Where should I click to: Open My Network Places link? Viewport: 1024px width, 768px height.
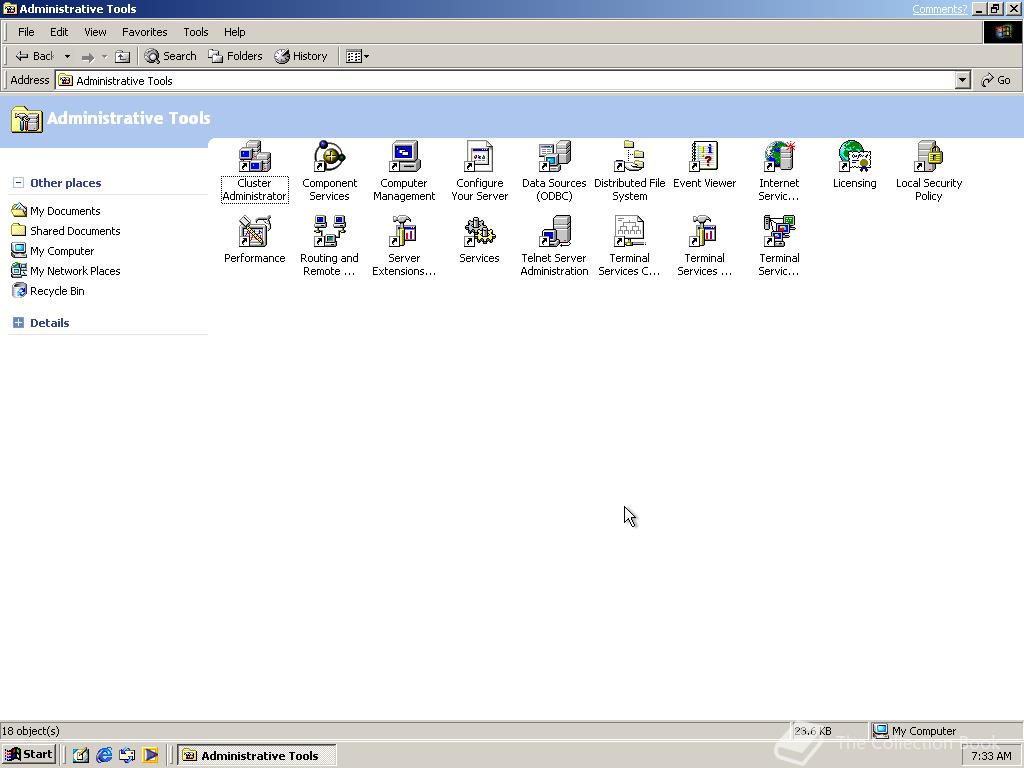[66, 271]
